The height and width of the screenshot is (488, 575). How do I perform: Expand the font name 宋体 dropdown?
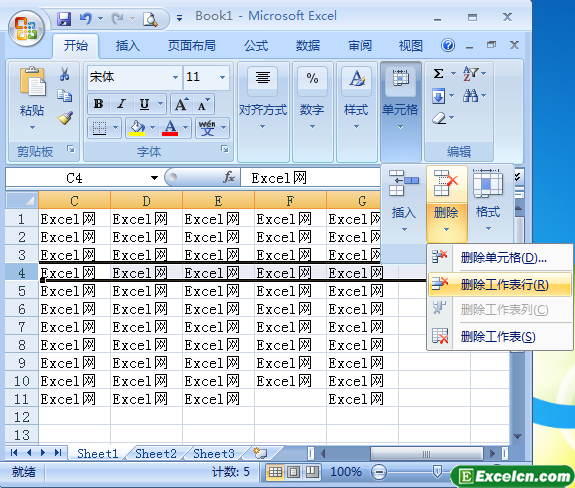tap(175, 77)
